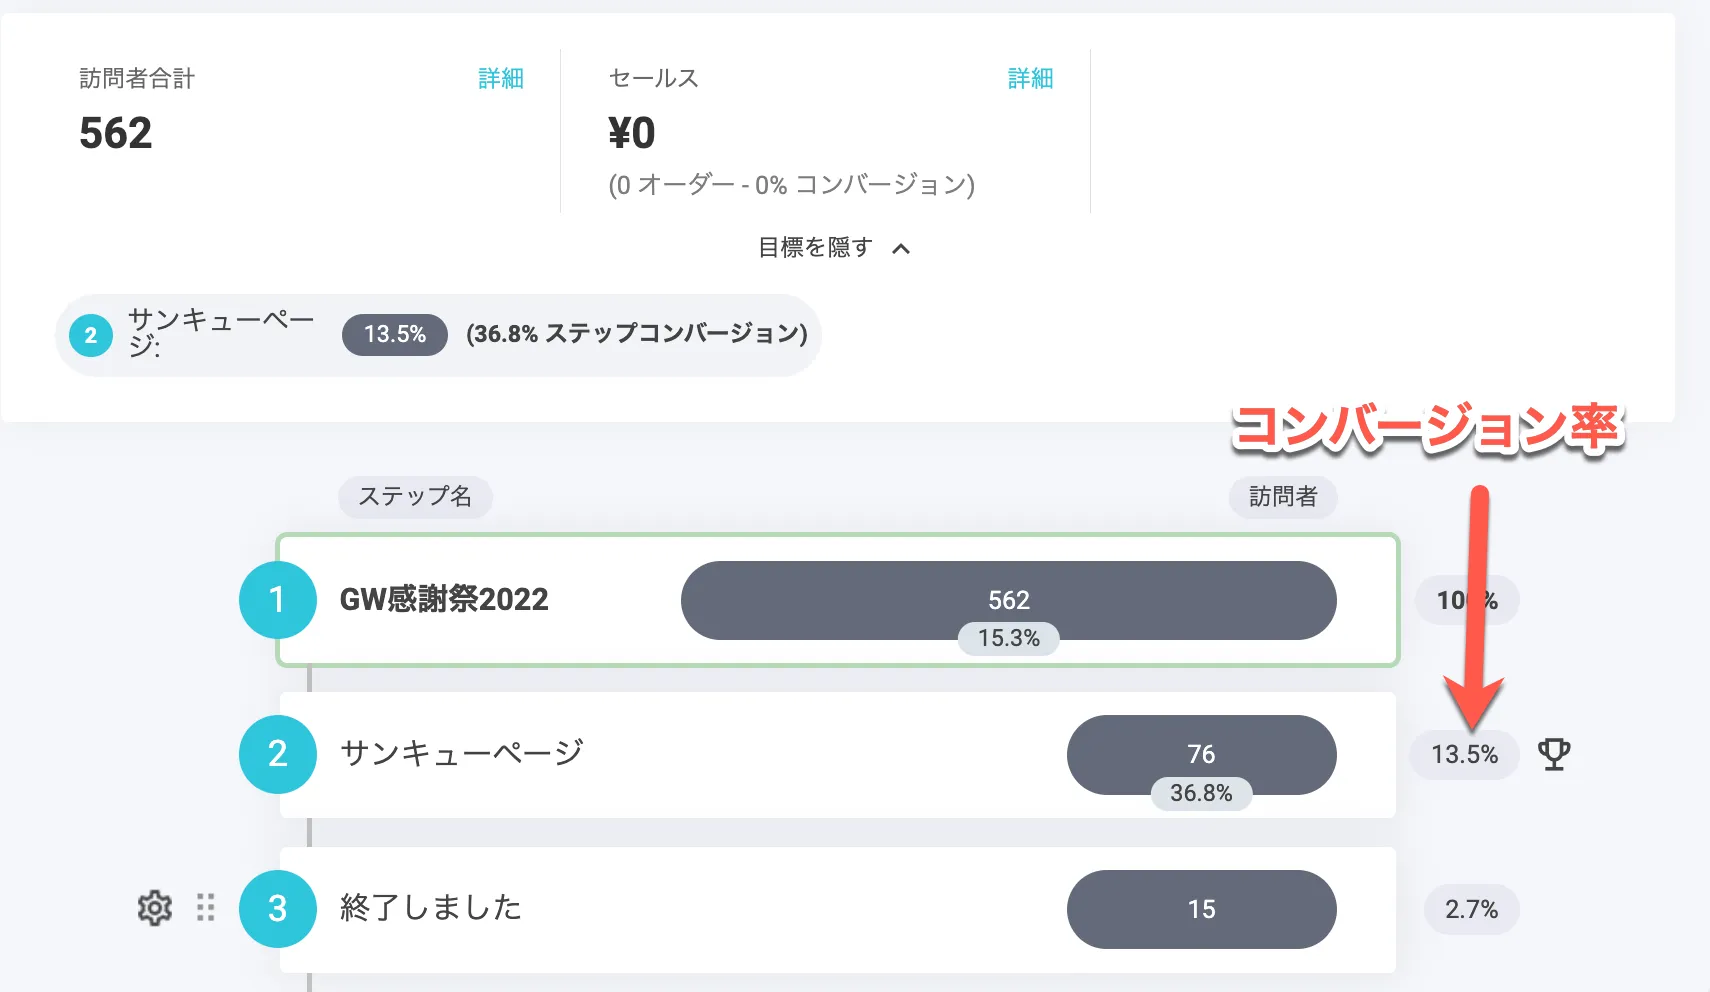The image size is (1710, 992).
Task: Click the goal badge circle numbered 2
Action: pos(91,335)
